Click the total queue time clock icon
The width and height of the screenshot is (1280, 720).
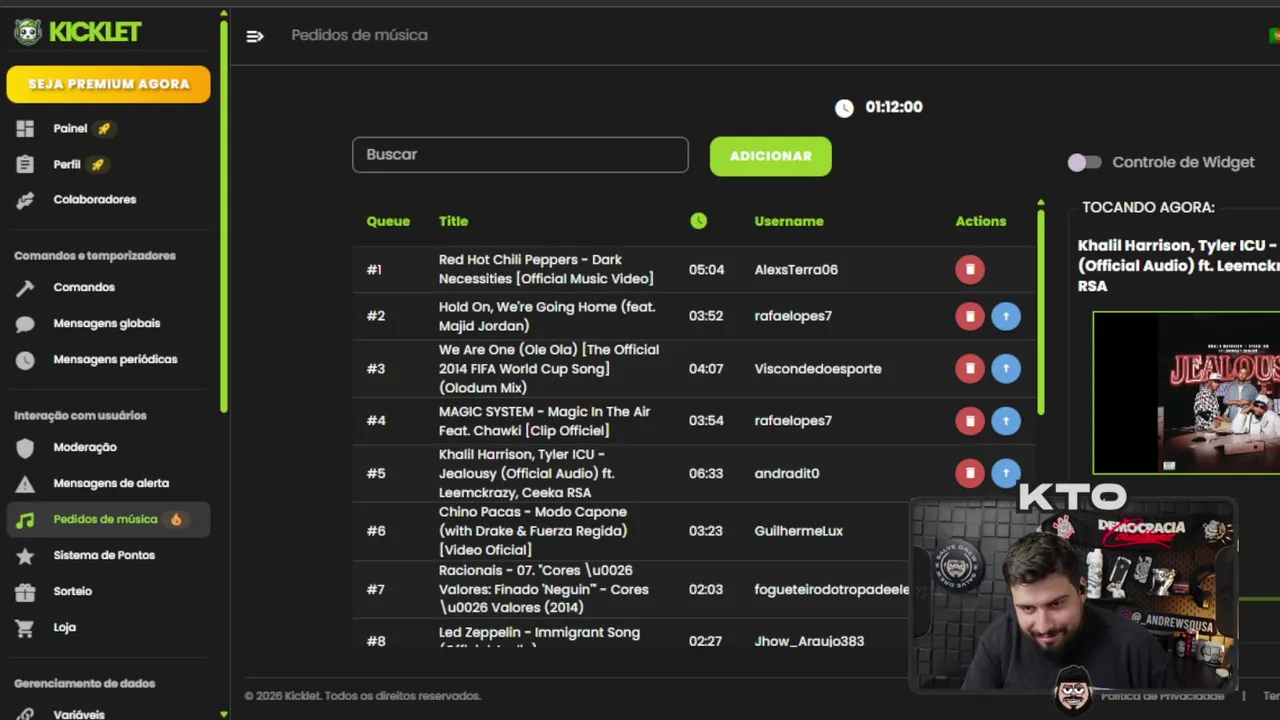(844, 108)
